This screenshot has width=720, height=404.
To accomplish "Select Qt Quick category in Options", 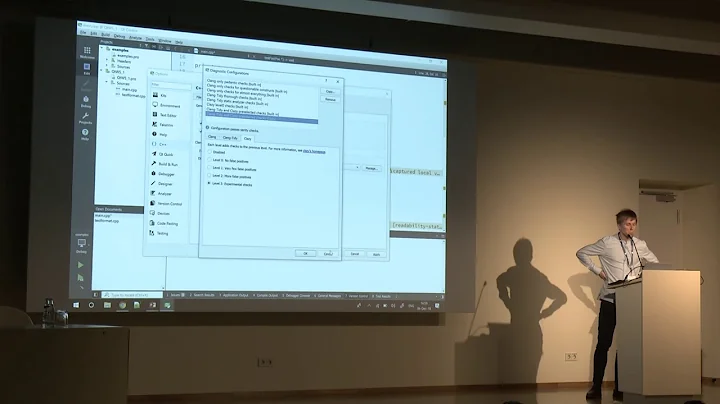I will 162,154.
